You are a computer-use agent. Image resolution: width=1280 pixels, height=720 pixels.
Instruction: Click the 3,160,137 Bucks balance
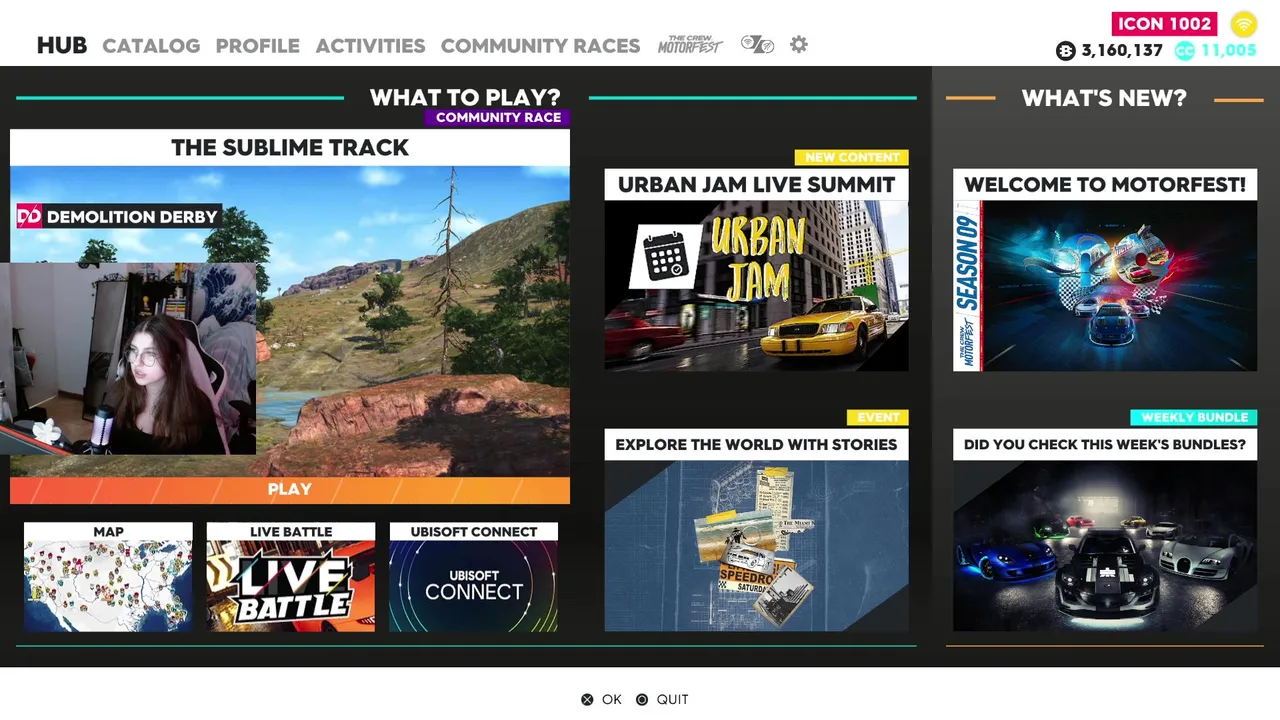[1122, 51]
